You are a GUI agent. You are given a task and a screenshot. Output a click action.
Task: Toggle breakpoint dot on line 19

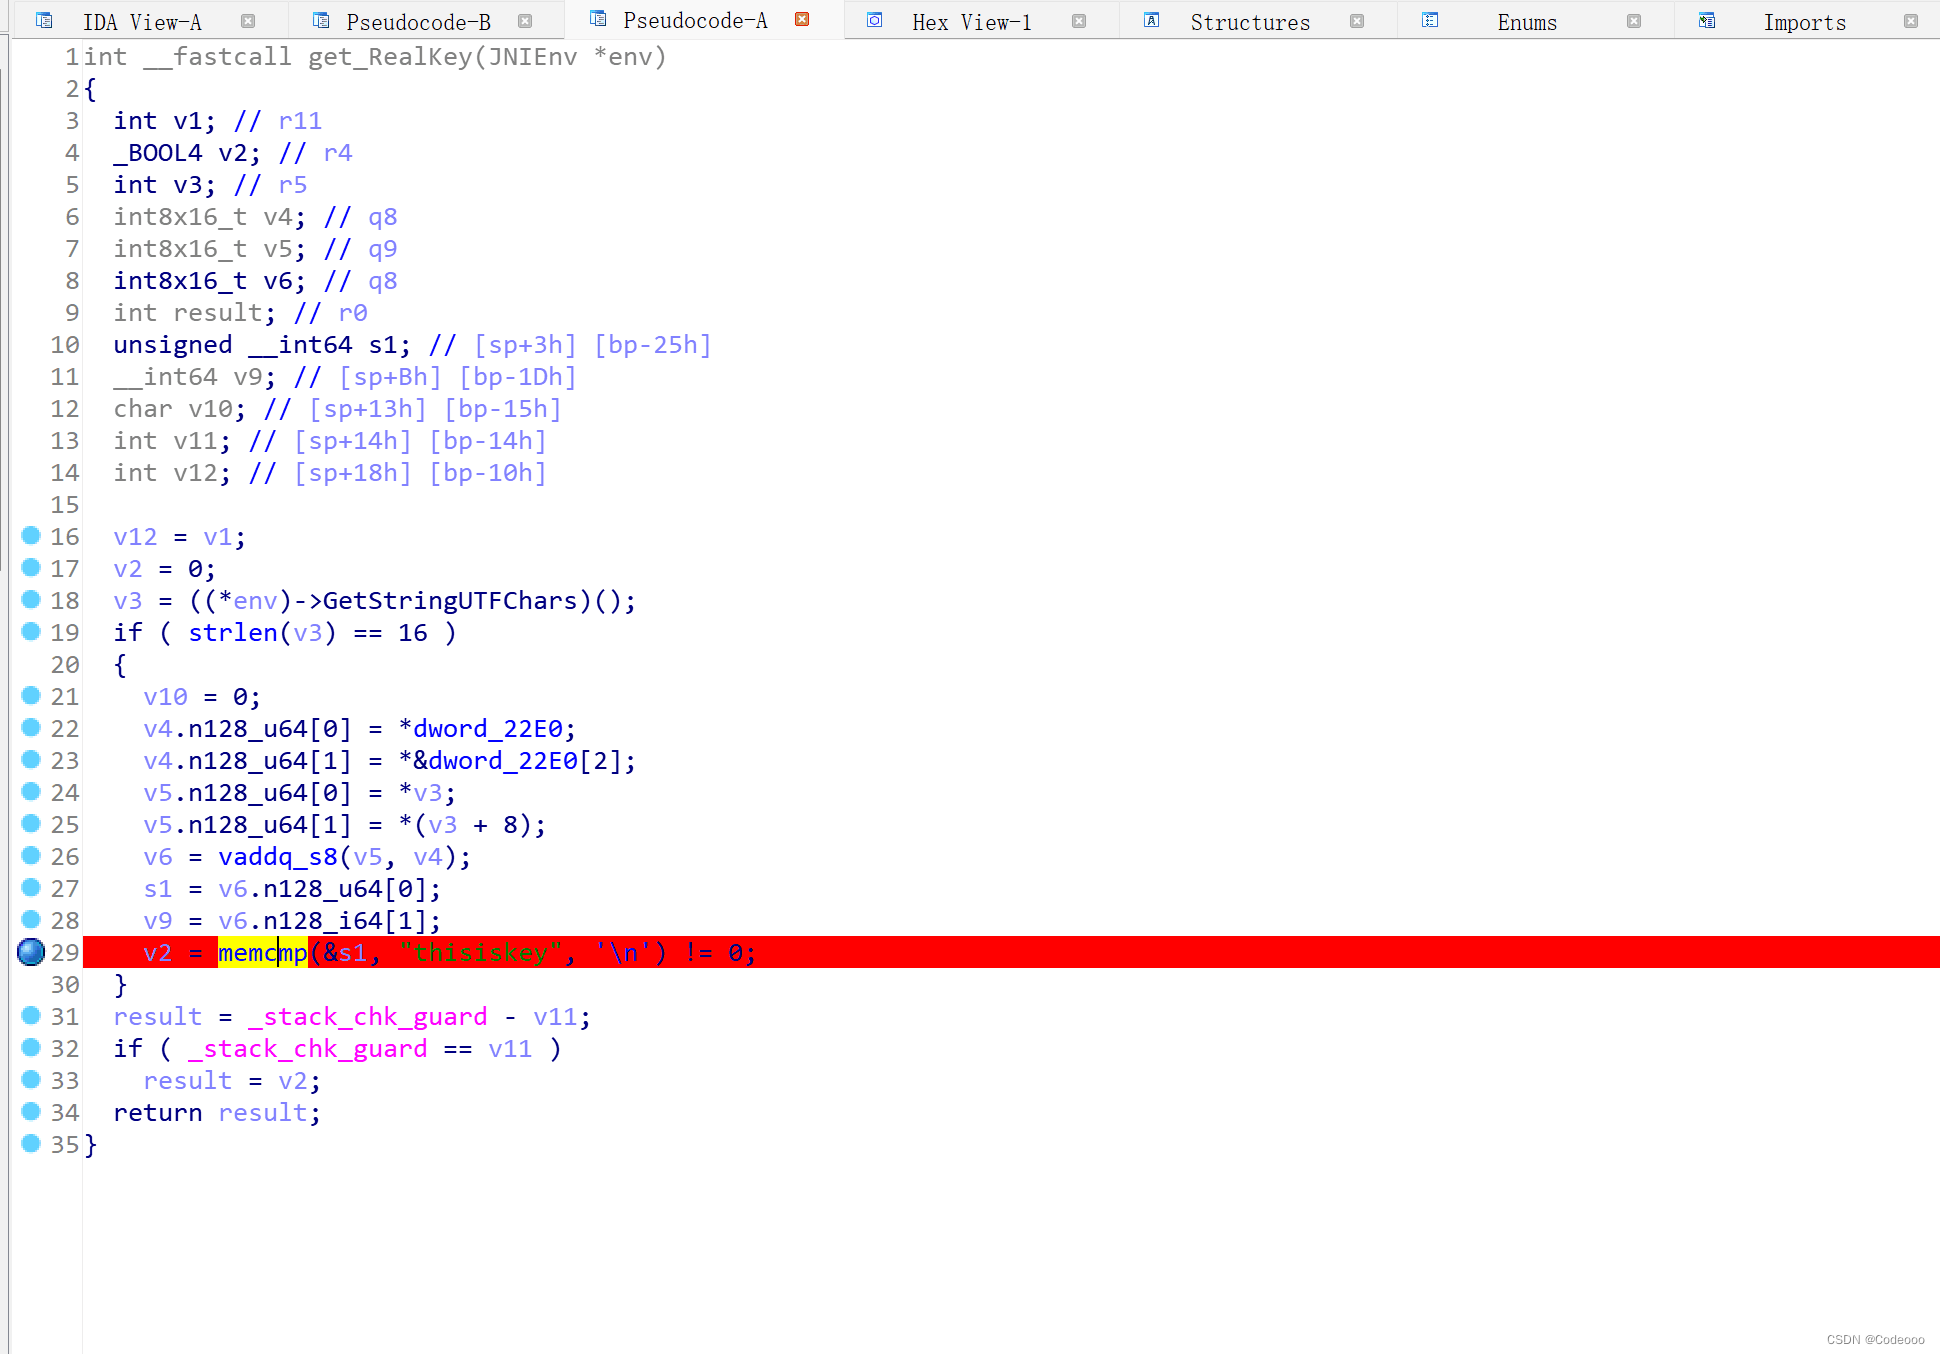31,631
